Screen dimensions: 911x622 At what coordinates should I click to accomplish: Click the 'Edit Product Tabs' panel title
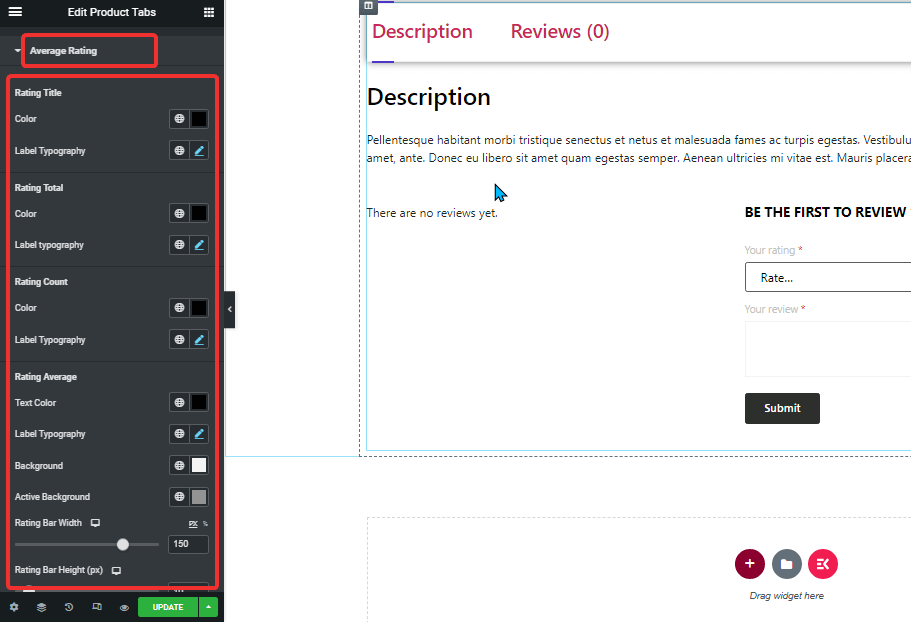tap(112, 12)
